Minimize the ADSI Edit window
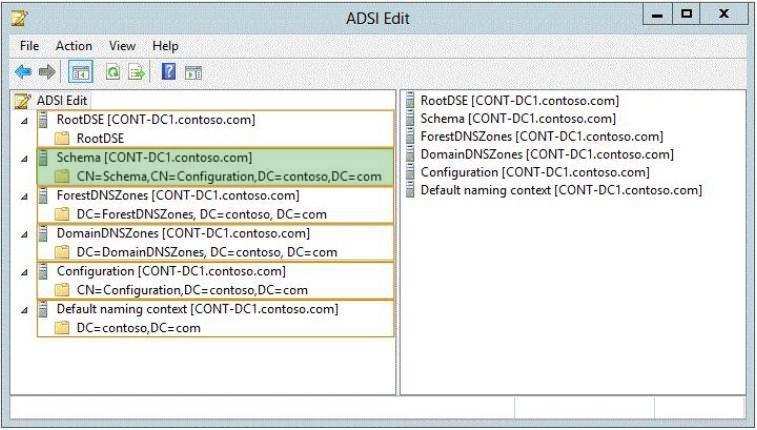 click(x=657, y=14)
